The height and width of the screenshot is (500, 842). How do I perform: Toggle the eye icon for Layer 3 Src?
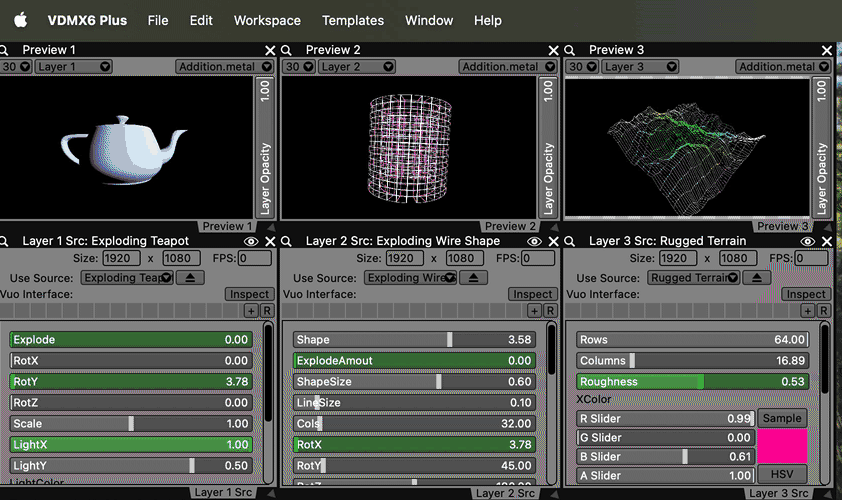[809, 241]
